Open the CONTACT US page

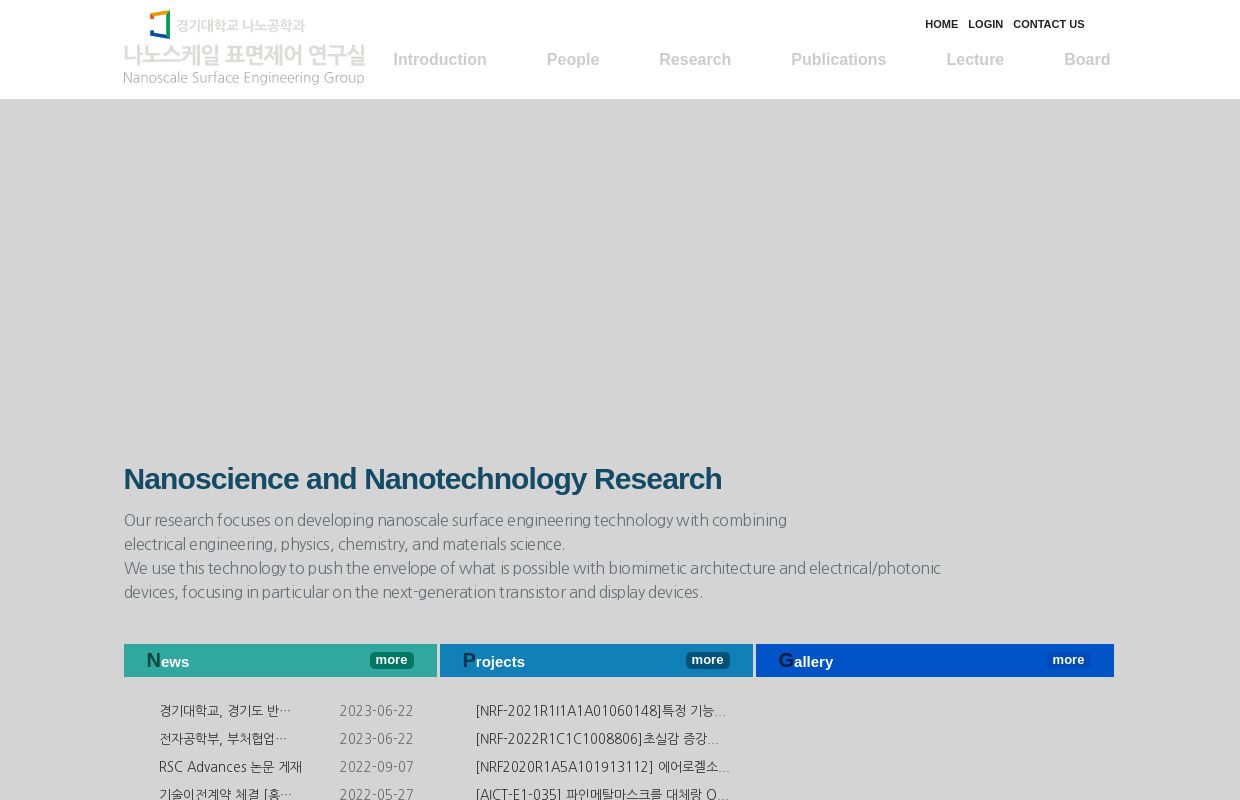(x=1048, y=24)
